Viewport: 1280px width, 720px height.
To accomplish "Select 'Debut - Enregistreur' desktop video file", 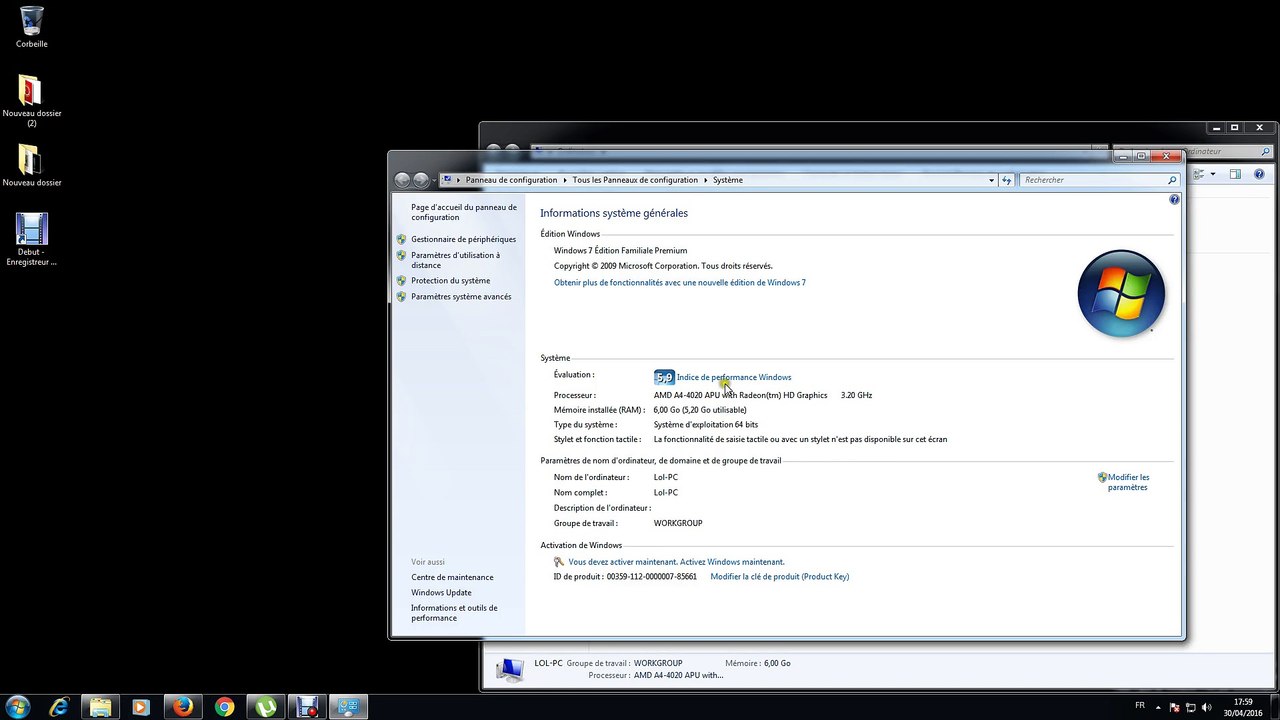I will 32,240.
